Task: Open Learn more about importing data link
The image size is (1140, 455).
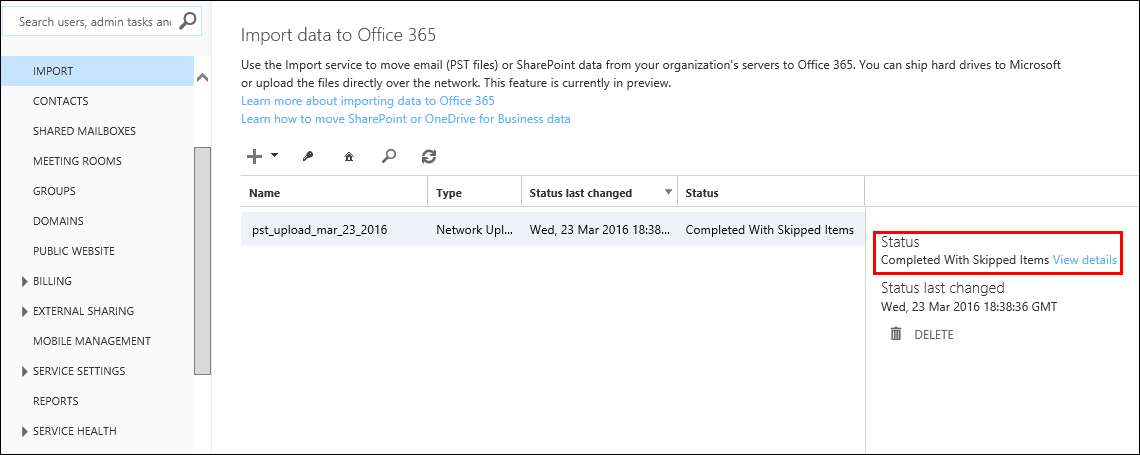Action: click(x=368, y=100)
